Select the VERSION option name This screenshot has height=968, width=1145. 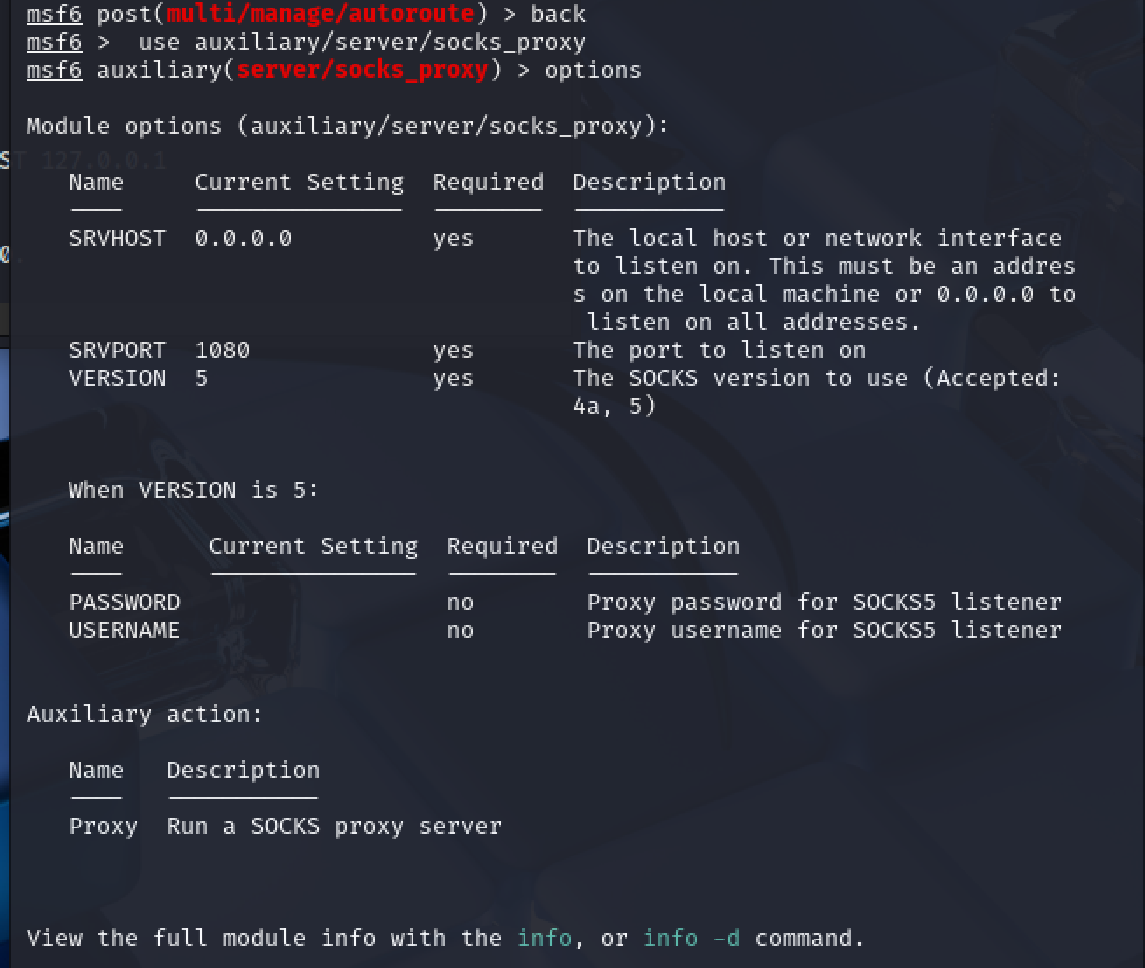coord(117,378)
